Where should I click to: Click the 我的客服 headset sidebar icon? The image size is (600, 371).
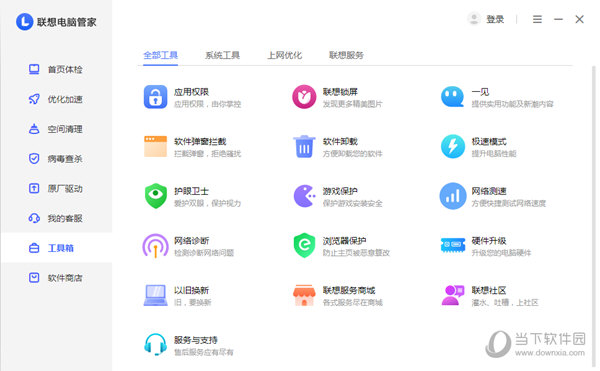(x=34, y=218)
